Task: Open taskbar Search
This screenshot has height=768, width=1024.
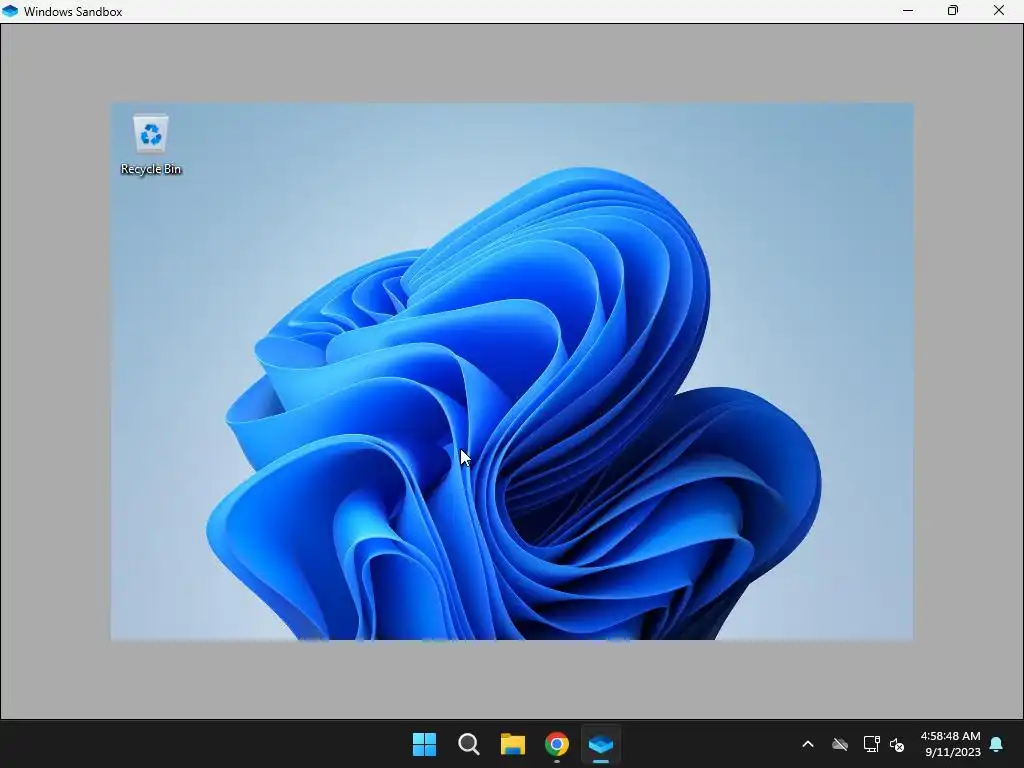Action: (x=469, y=744)
